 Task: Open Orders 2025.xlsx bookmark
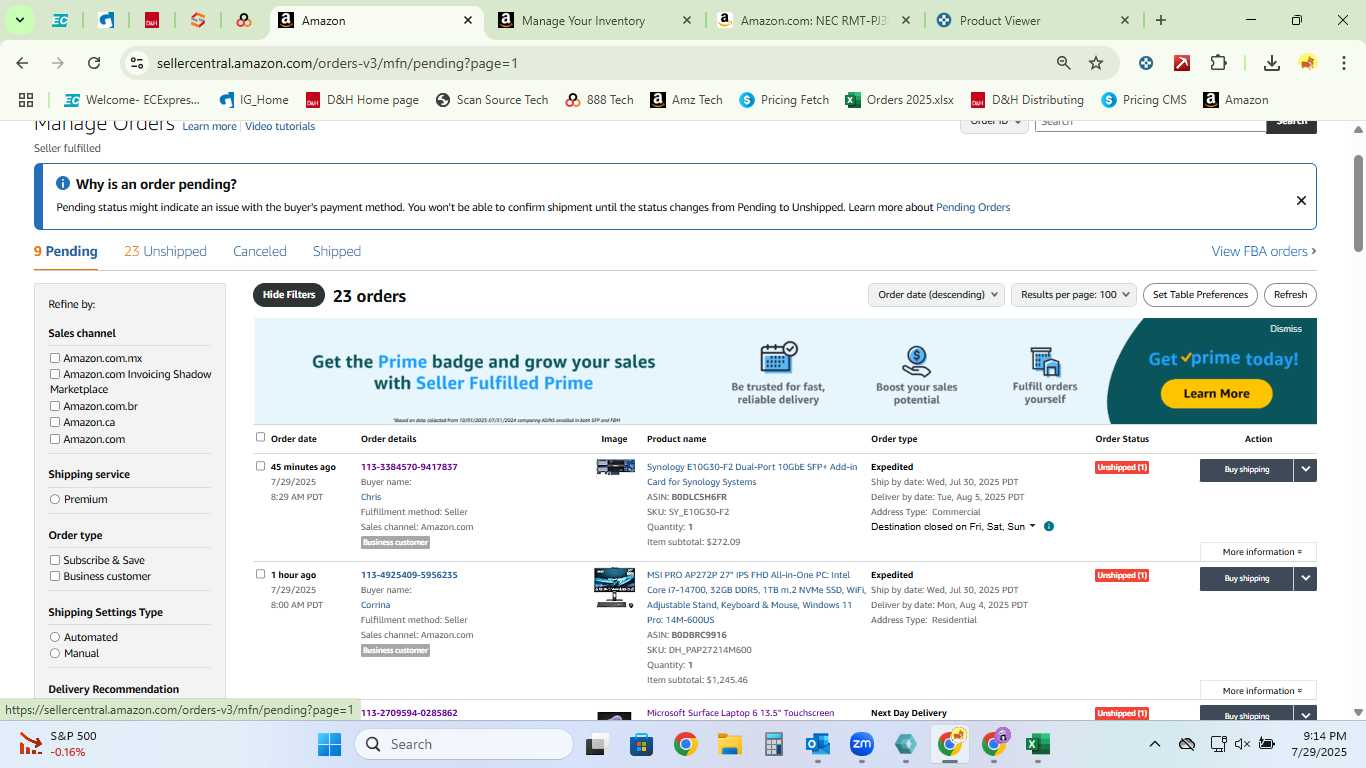coord(900,100)
